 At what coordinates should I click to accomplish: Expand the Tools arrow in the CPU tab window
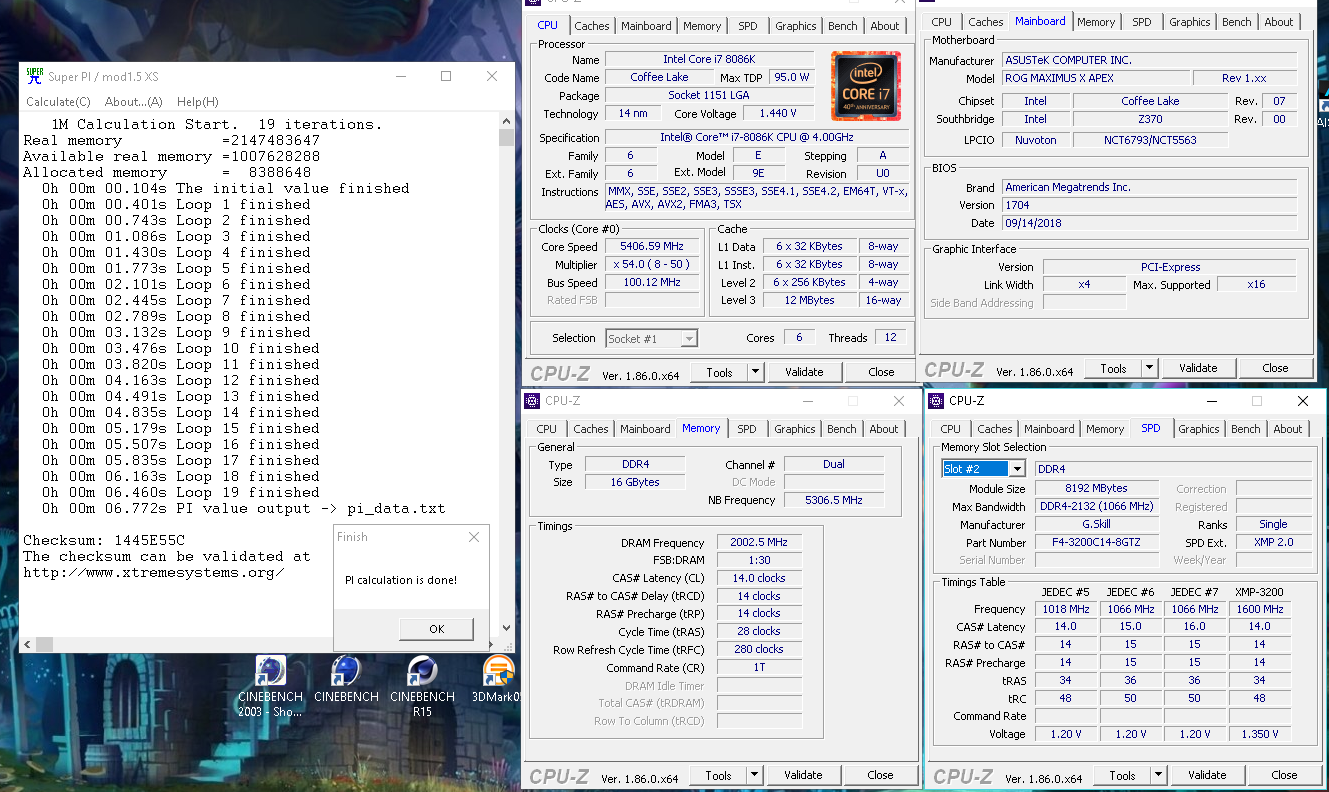(755, 372)
